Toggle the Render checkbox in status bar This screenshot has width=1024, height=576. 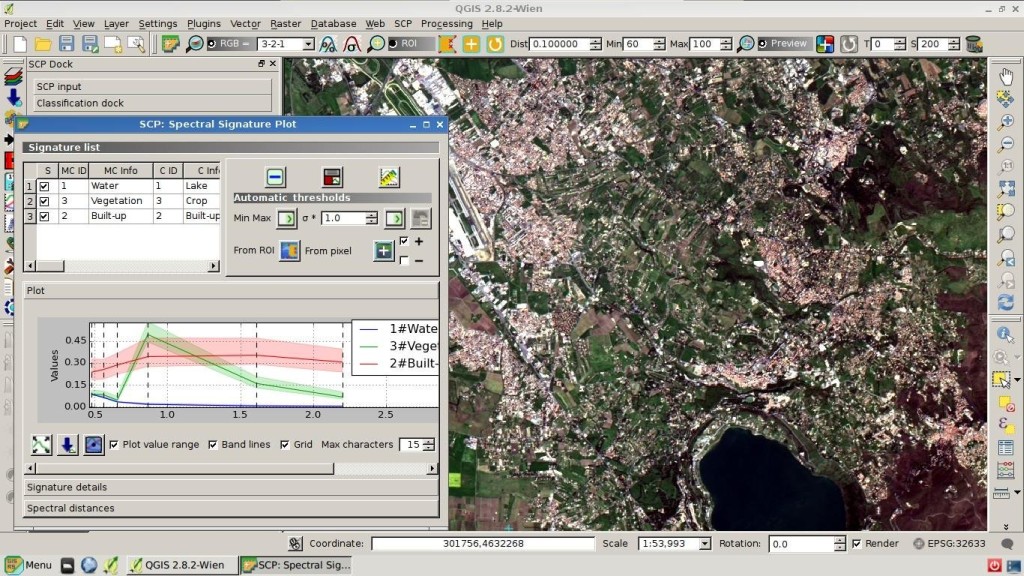pos(857,543)
